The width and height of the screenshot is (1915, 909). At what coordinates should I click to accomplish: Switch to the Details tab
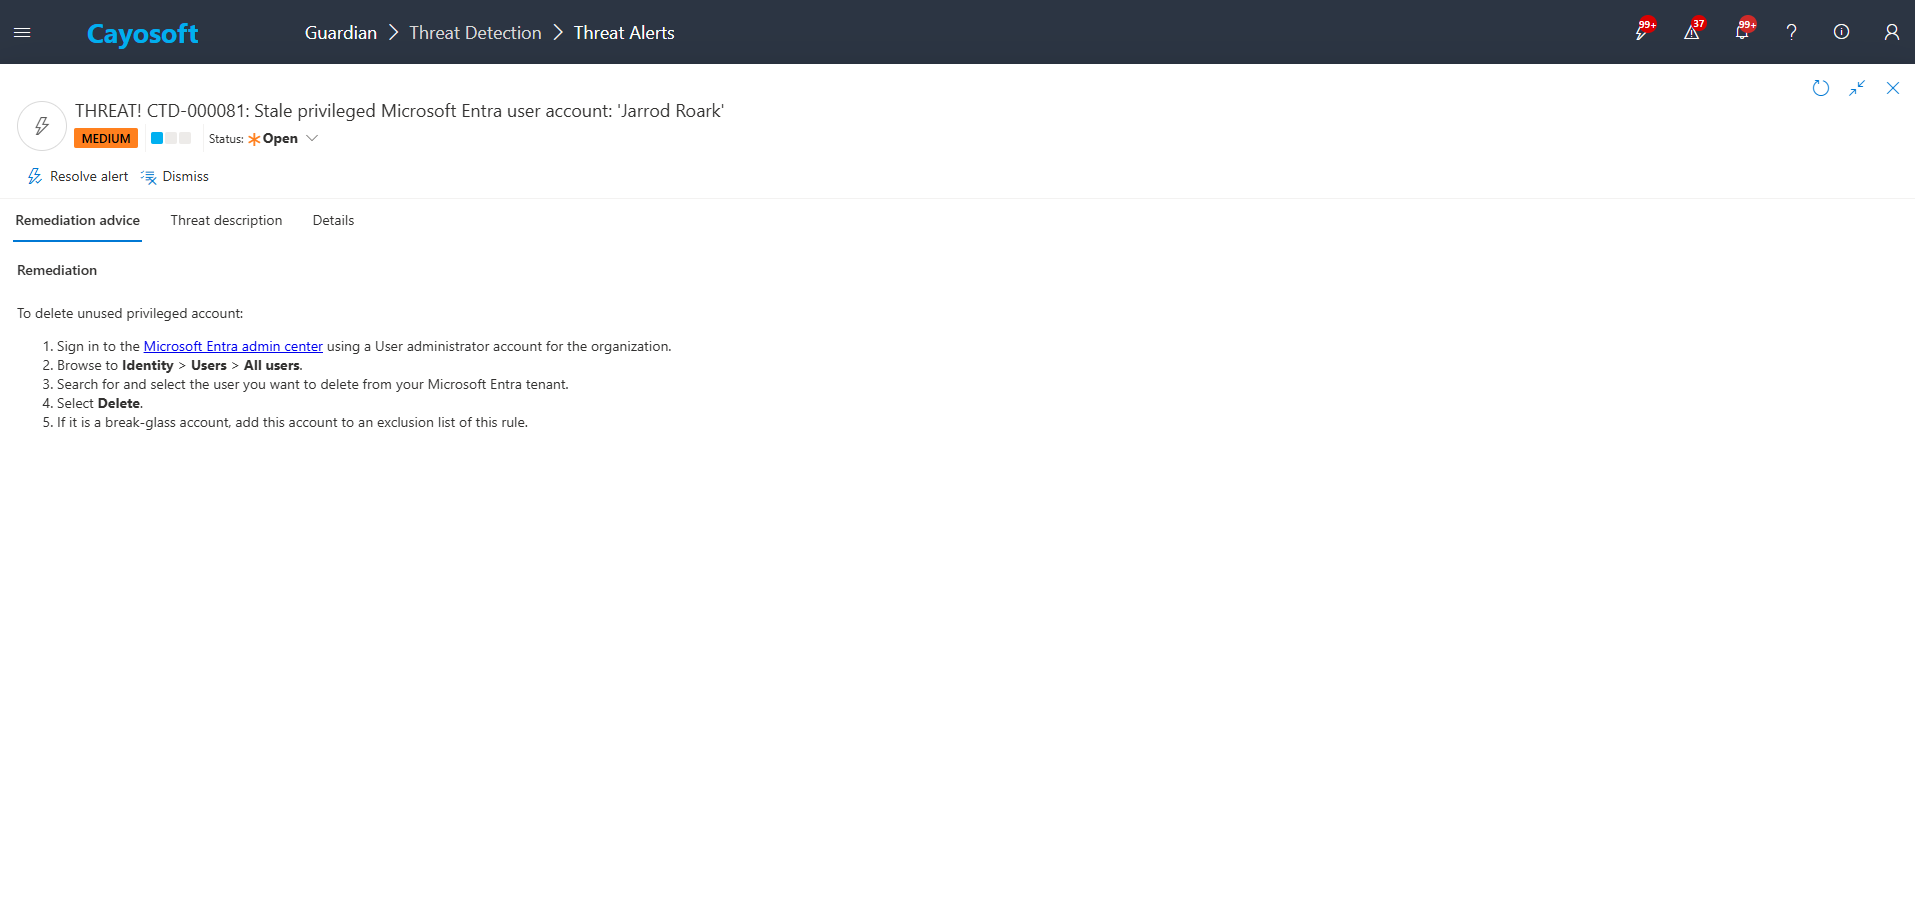coord(333,221)
